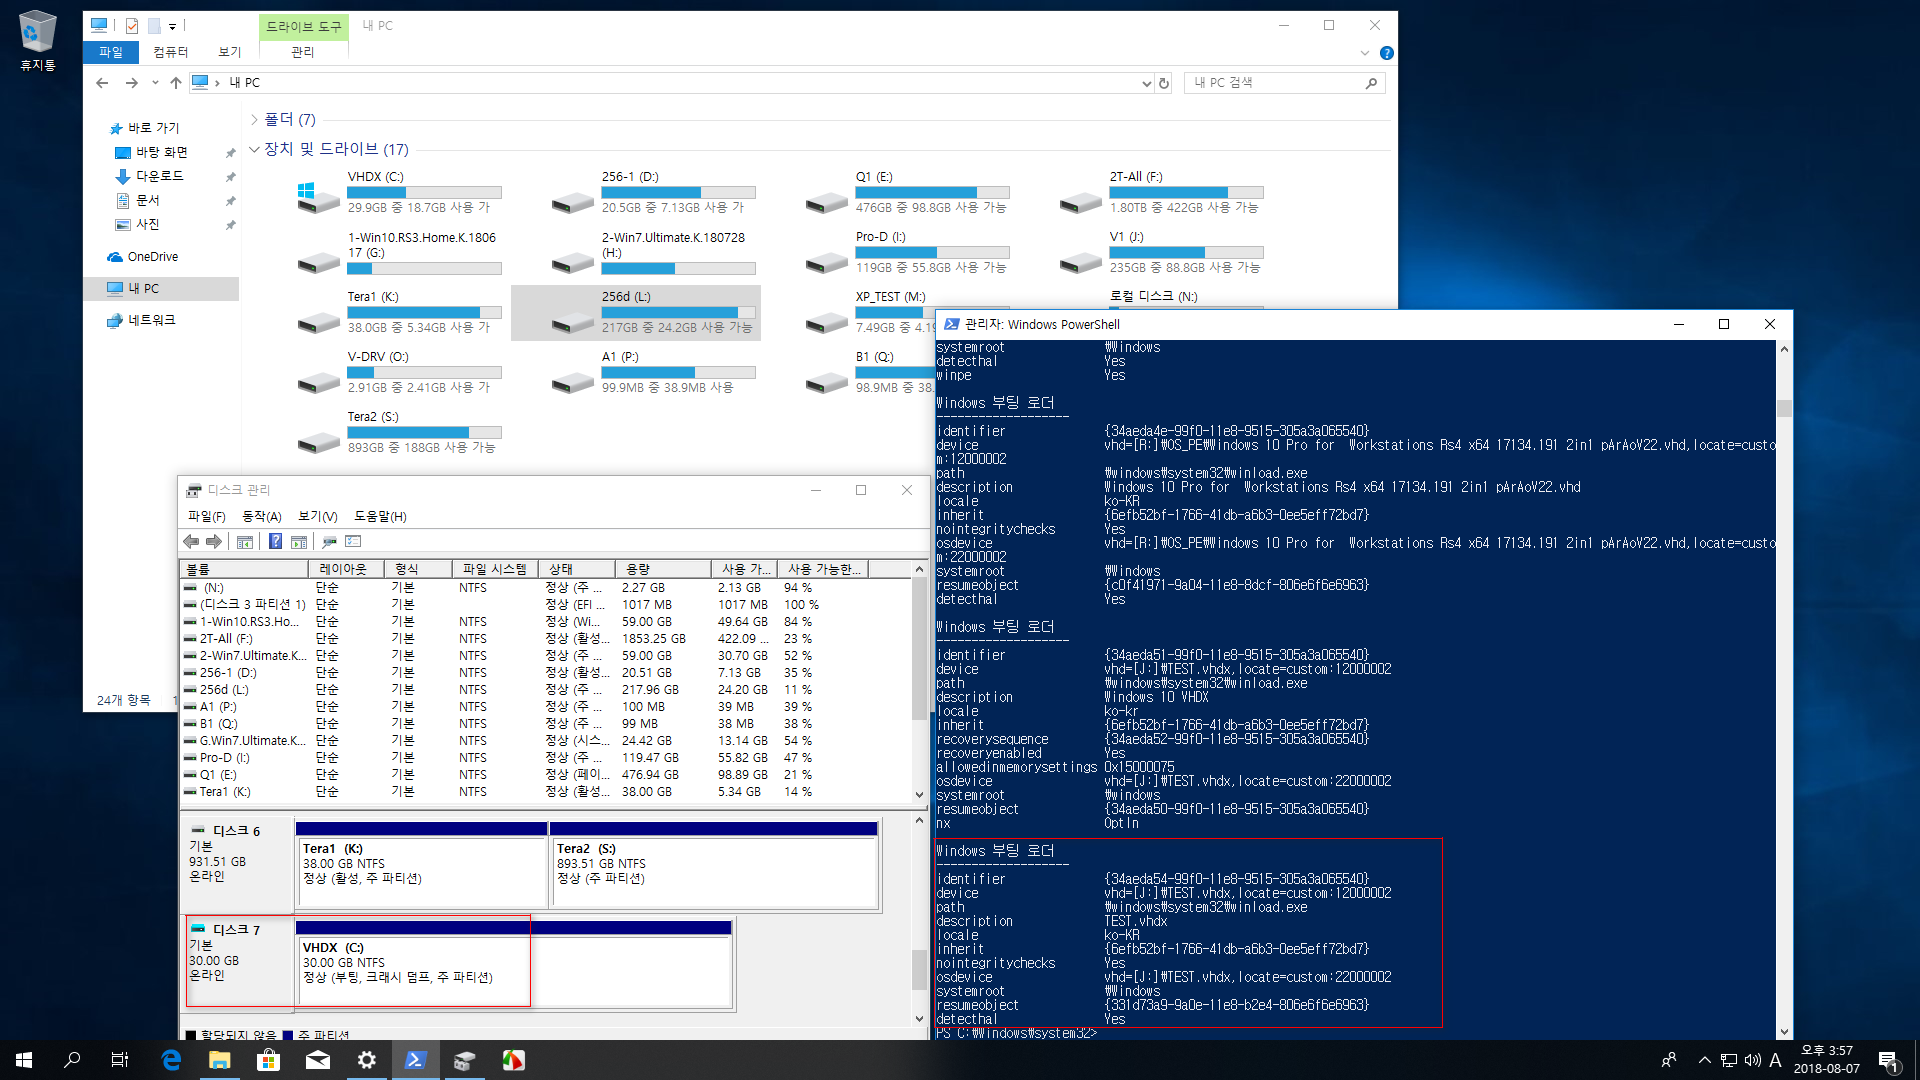
Task: Click the forward arrow in Disk Management toolbar
Action: click(214, 542)
